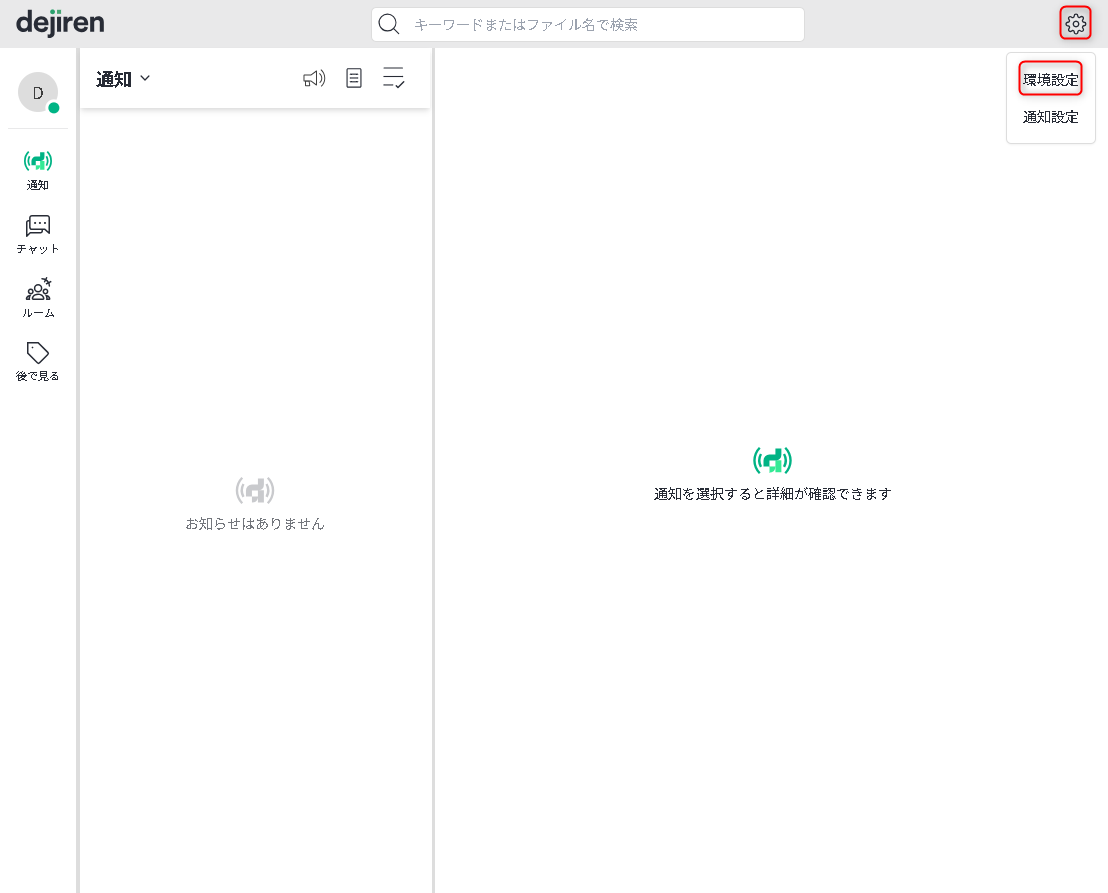Click the magnifier search icon

pyautogui.click(x=389, y=24)
